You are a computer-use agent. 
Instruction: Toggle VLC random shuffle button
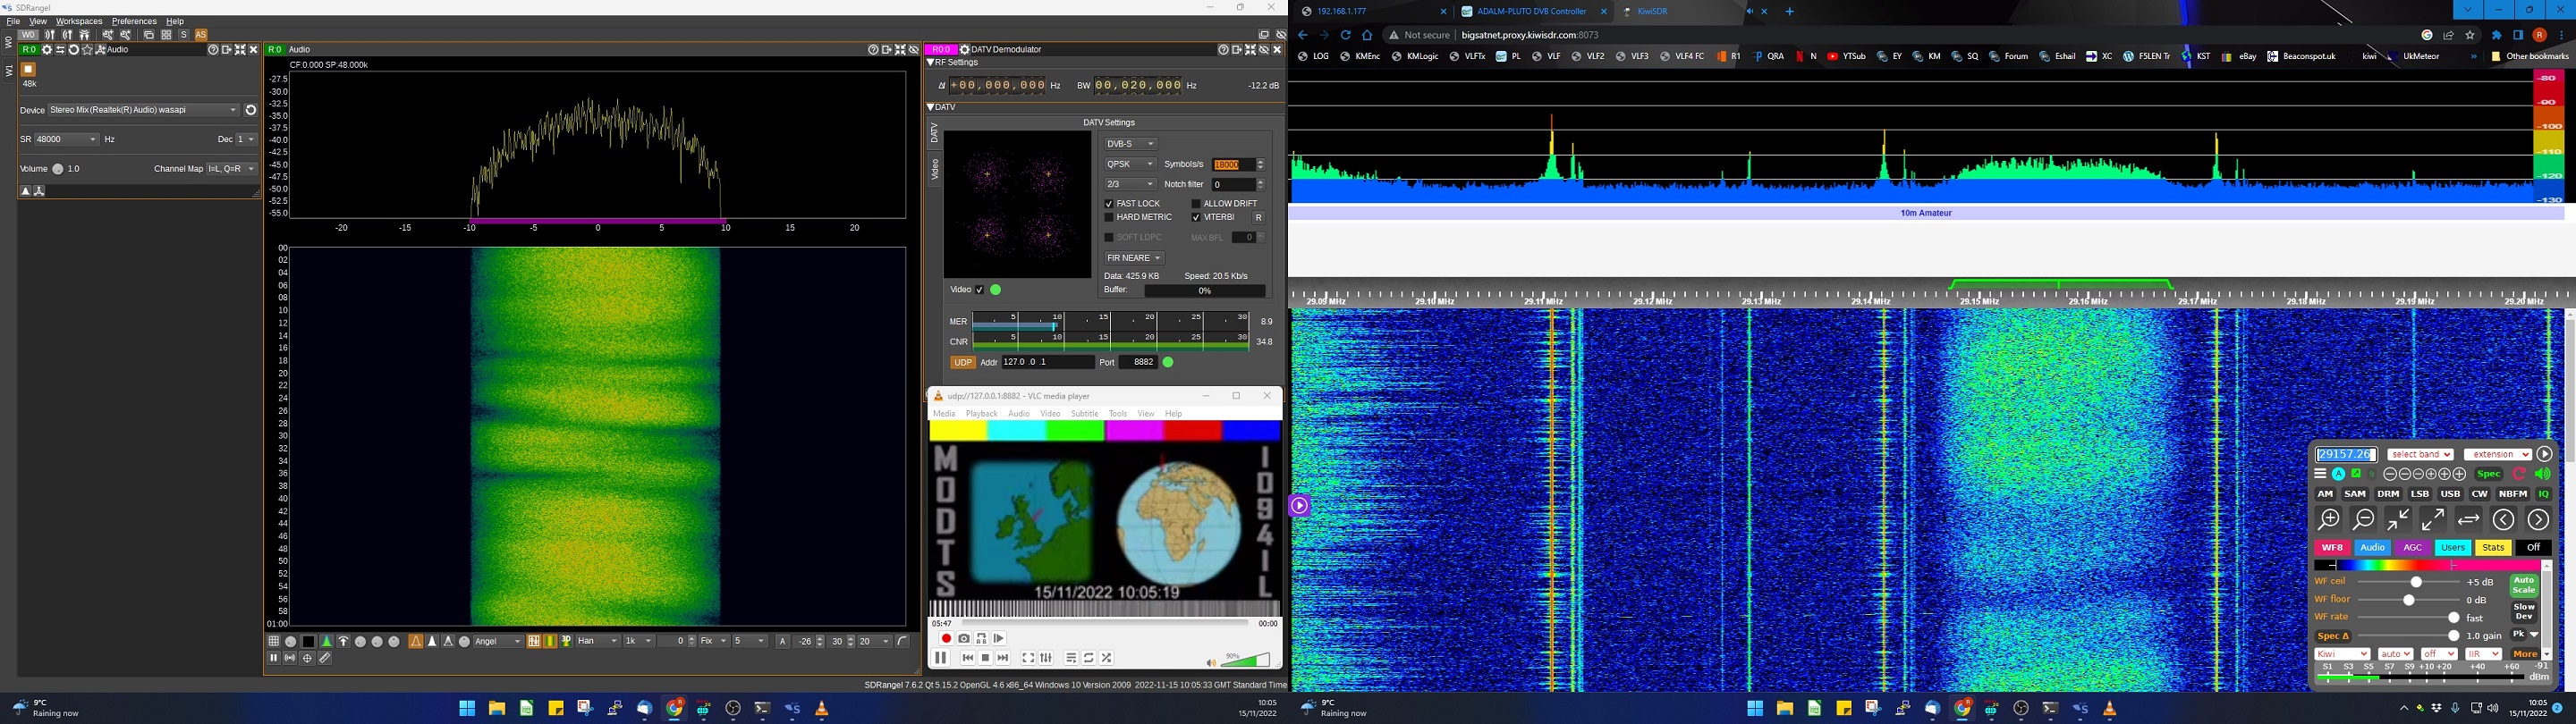point(1107,658)
